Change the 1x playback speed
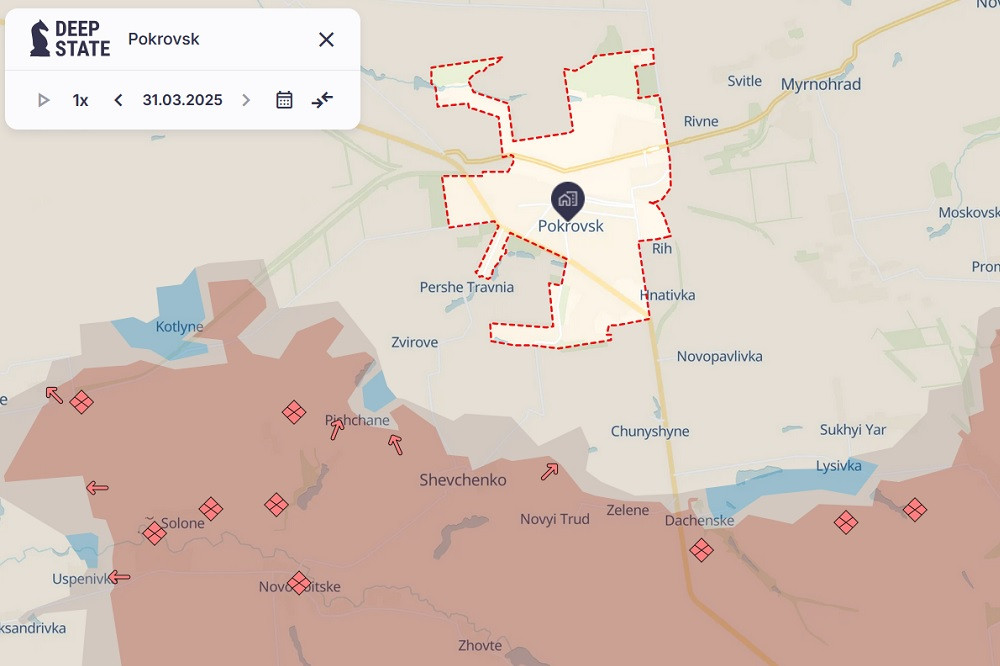 (x=80, y=100)
